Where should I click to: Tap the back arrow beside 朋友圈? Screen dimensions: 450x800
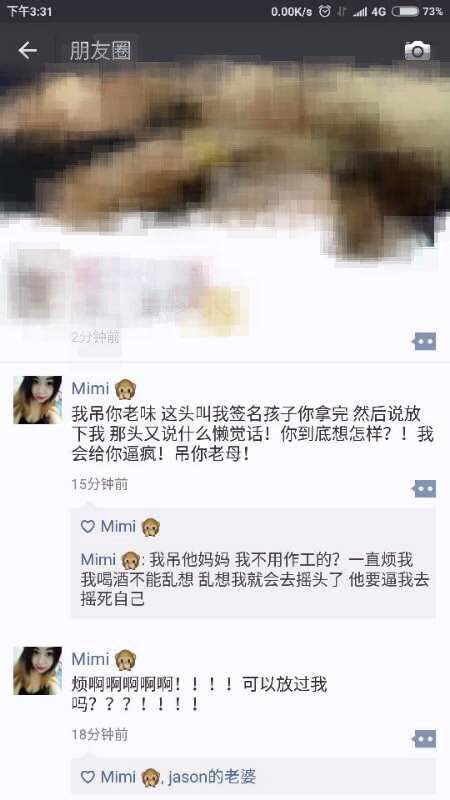[x=28, y=50]
